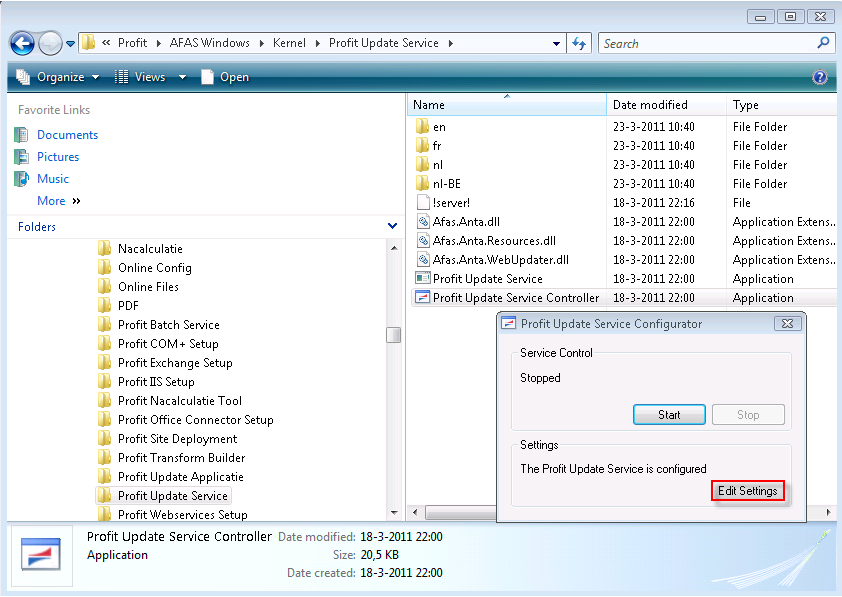Click the folder tree scrollbar thumb
This screenshot has height=597, width=842.
pos(394,334)
